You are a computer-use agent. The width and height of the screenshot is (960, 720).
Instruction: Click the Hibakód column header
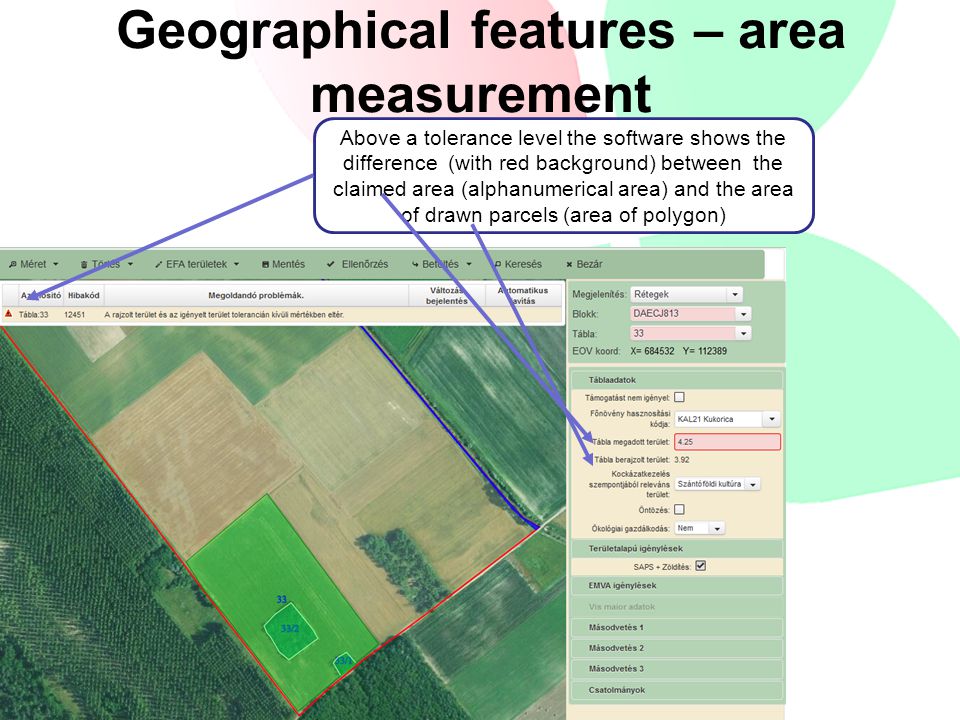pyautogui.click(x=84, y=295)
